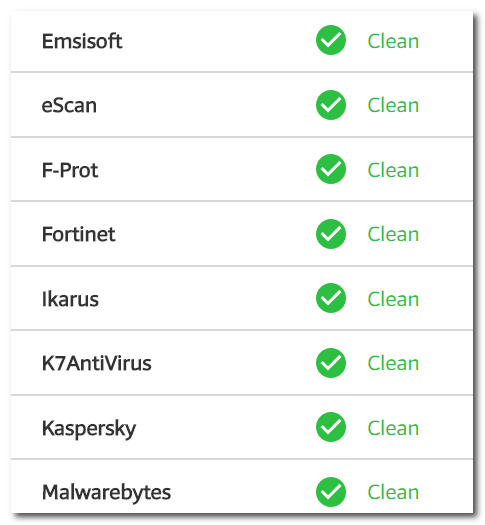The width and height of the screenshot is (485, 525).
Task: Click the Clean status next to Fortinet
Action: pos(393,234)
